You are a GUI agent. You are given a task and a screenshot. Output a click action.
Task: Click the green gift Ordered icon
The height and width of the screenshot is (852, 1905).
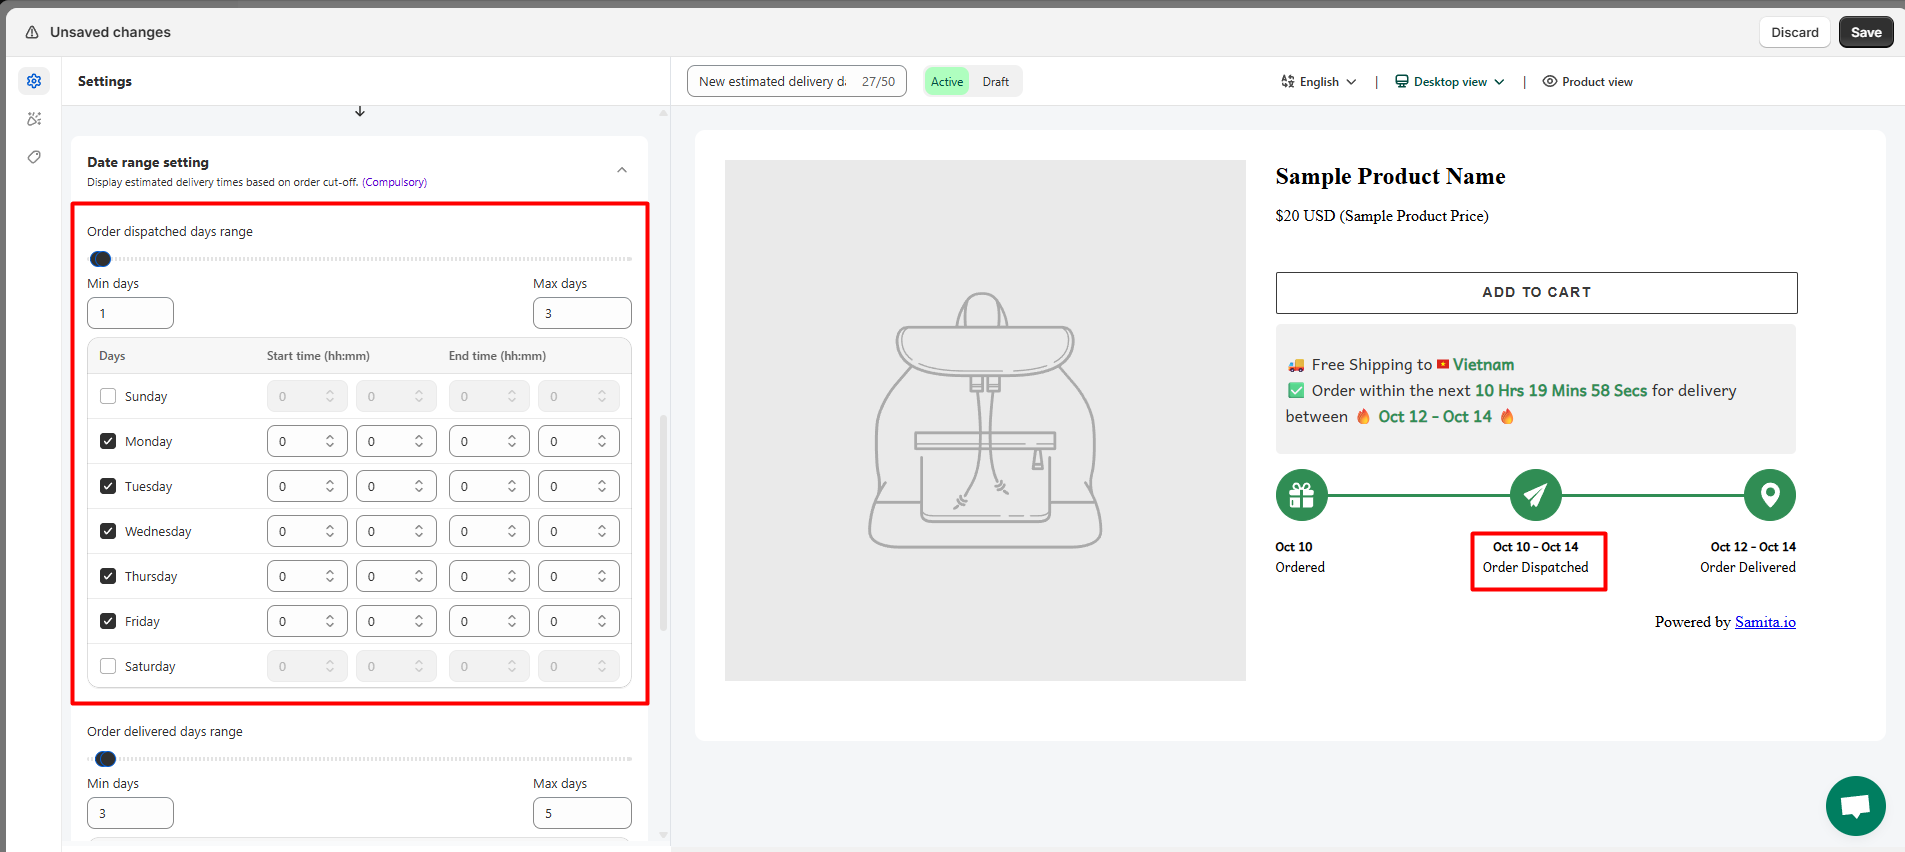pyautogui.click(x=1301, y=495)
